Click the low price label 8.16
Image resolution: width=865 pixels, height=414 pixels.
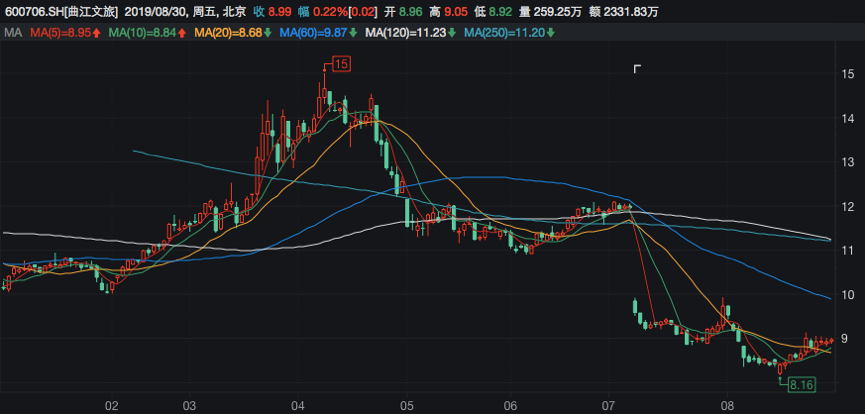(801, 384)
